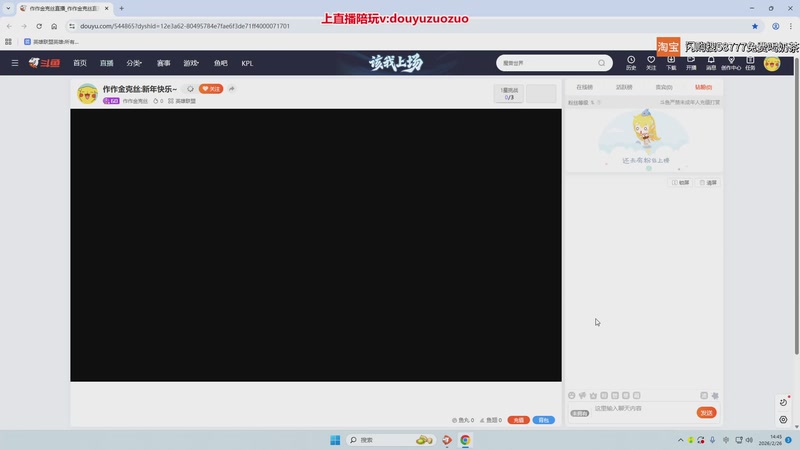The height and width of the screenshot is (450, 800).
Task: Open chat settings gear icon
Action: (x=715, y=395)
